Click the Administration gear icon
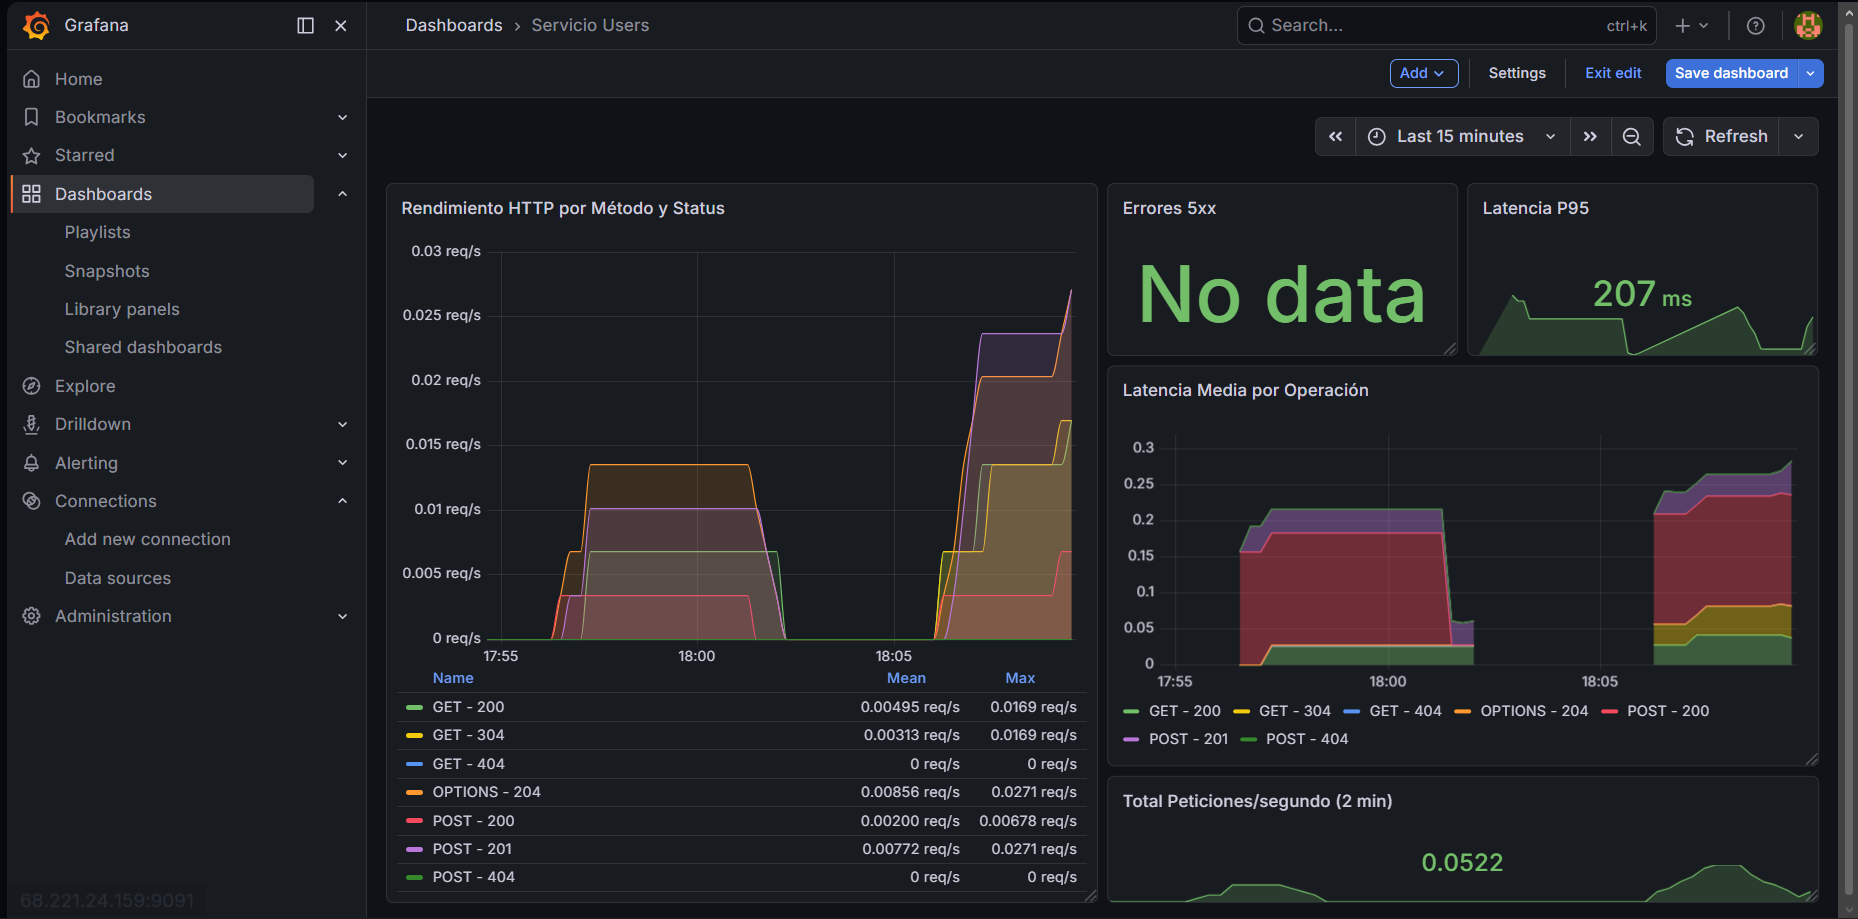Viewport: 1858px width, 919px height. click(x=32, y=616)
